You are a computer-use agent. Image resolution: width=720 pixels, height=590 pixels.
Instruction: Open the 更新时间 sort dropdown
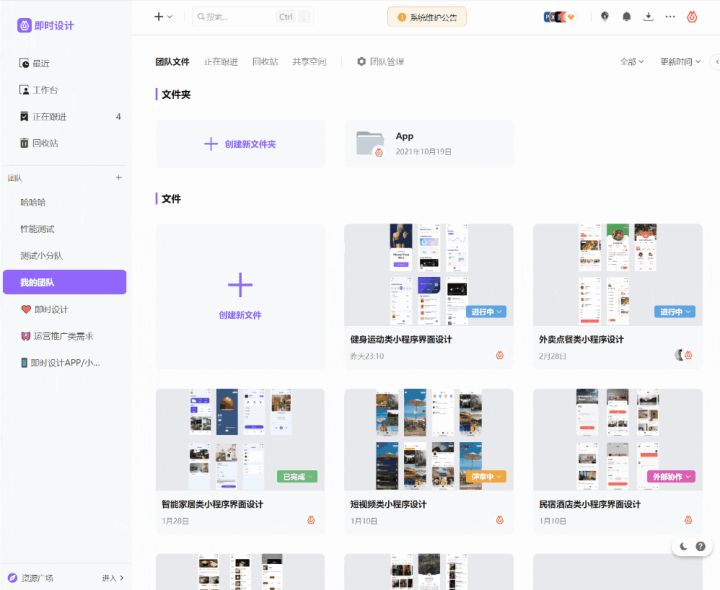click(681, 62)
